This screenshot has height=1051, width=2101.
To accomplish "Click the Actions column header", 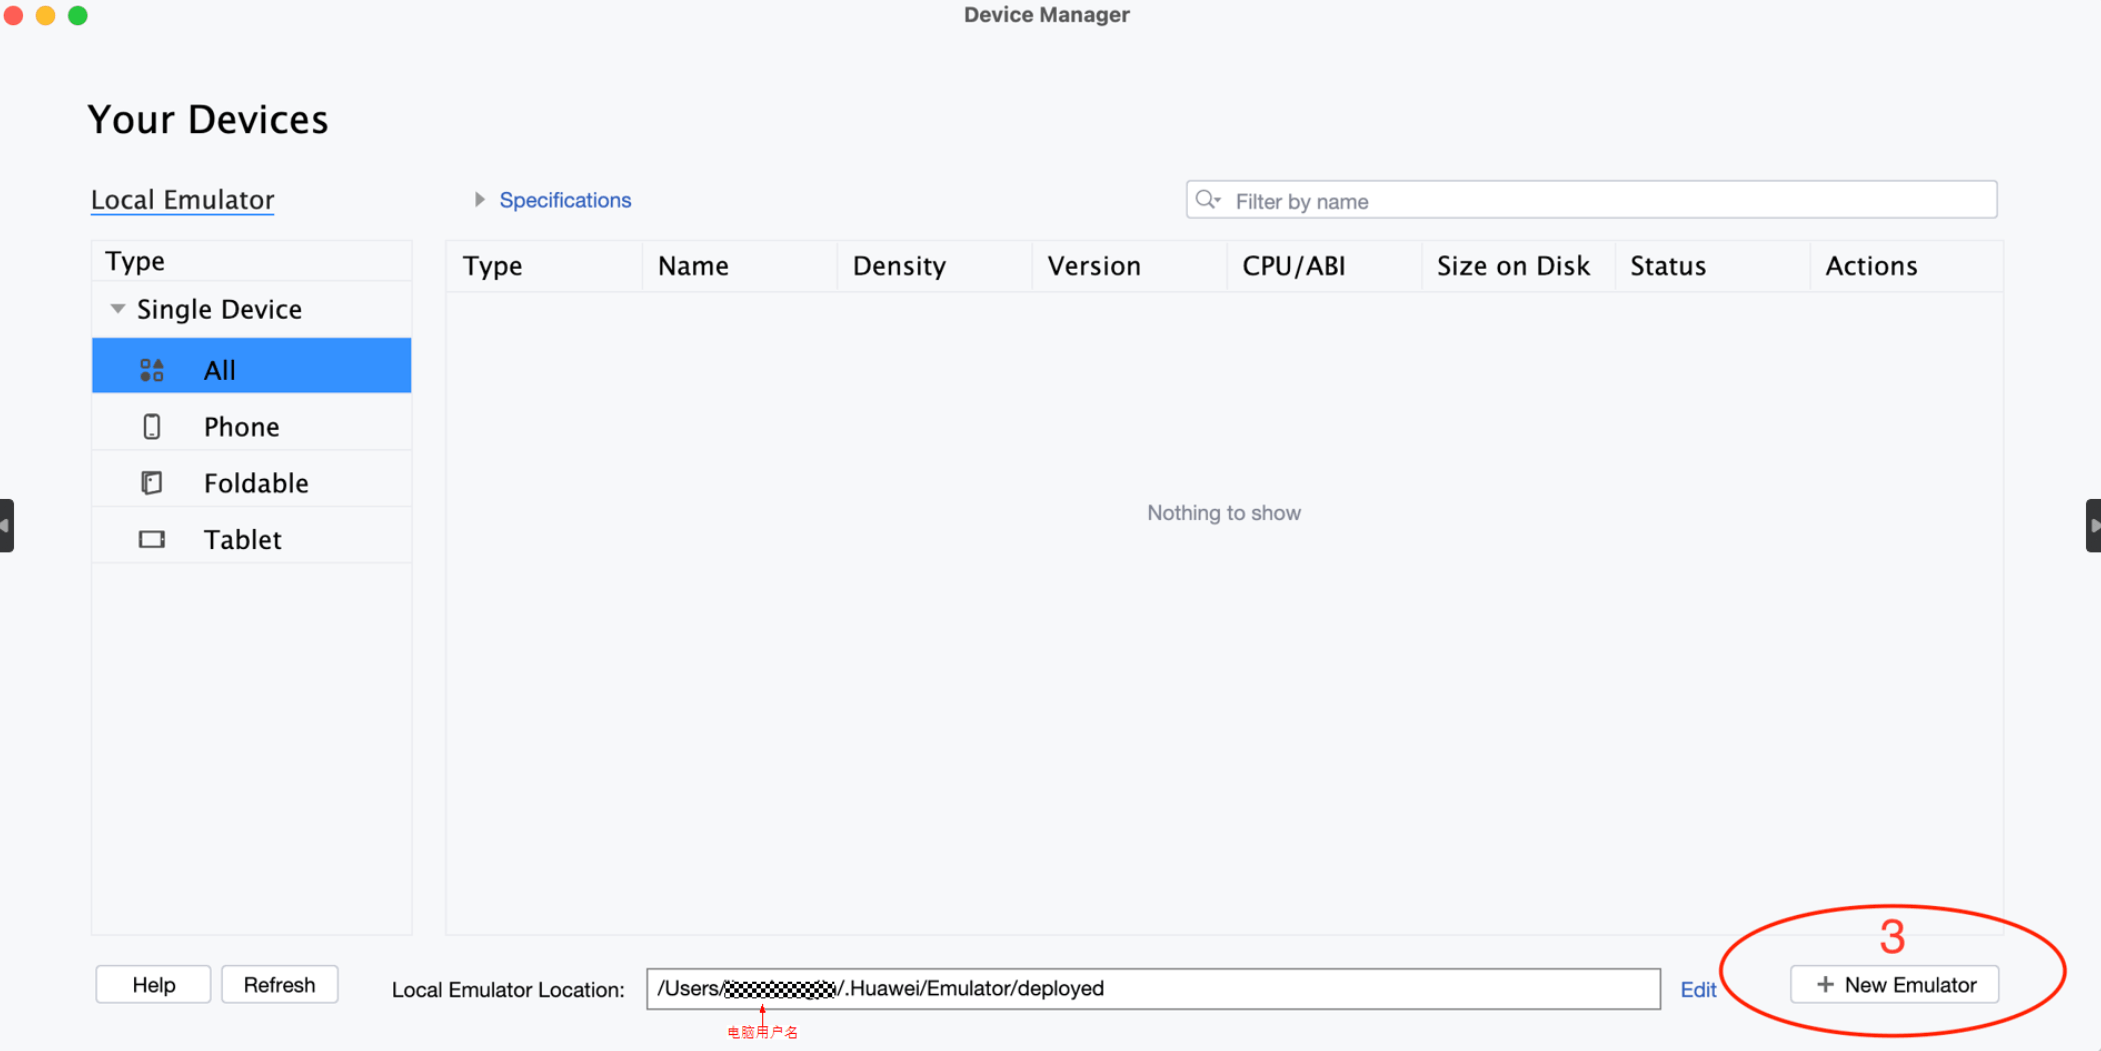I will [x=1906, y=266].
